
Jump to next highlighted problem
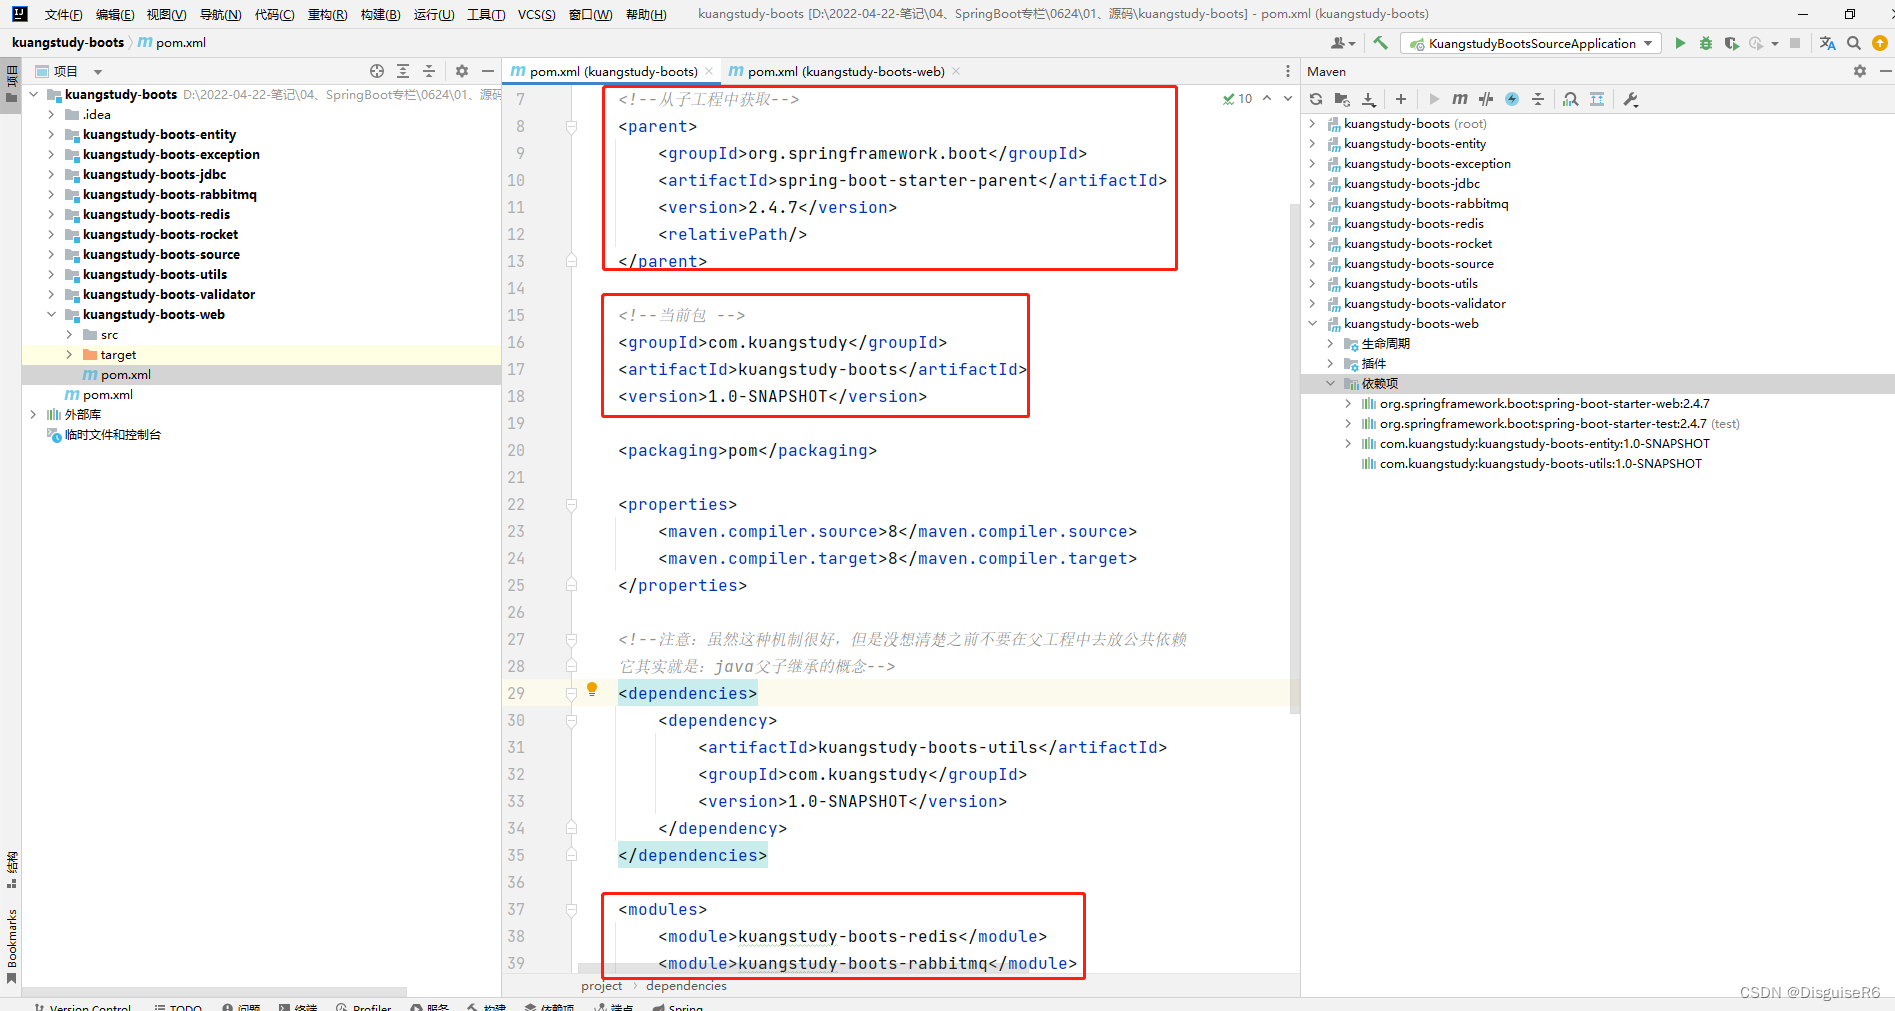point(1288,98)
